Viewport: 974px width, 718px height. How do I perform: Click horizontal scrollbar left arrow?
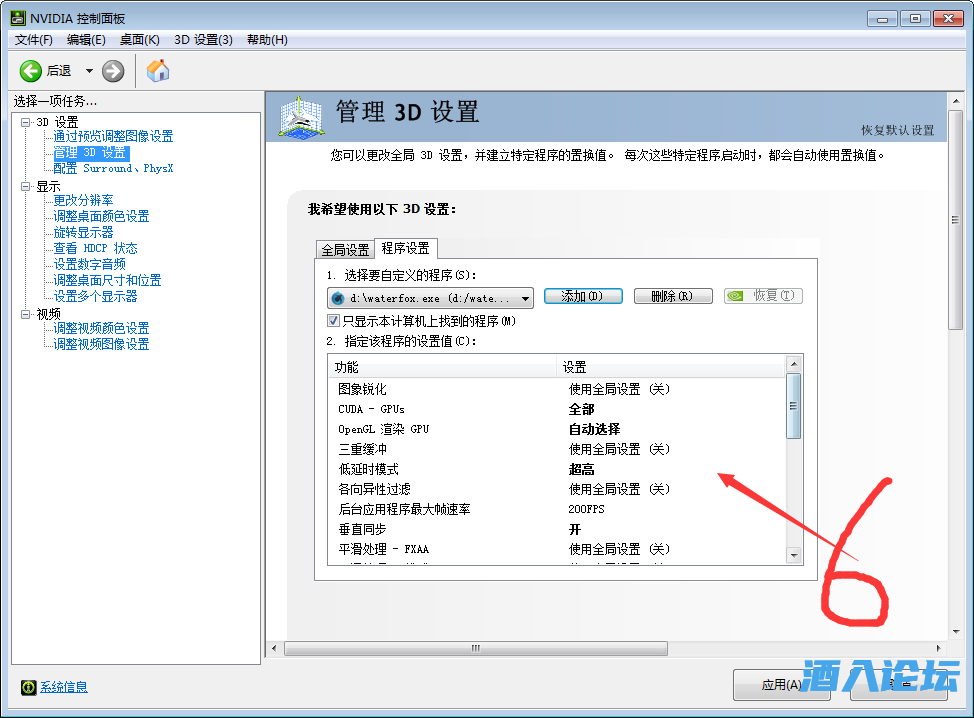[x=275, y=648]
